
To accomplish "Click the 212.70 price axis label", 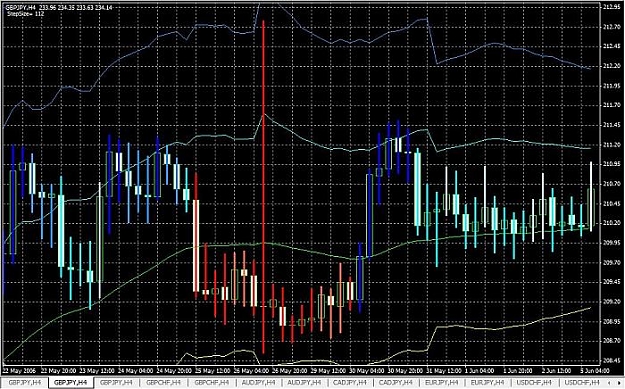I will (611, 27).
